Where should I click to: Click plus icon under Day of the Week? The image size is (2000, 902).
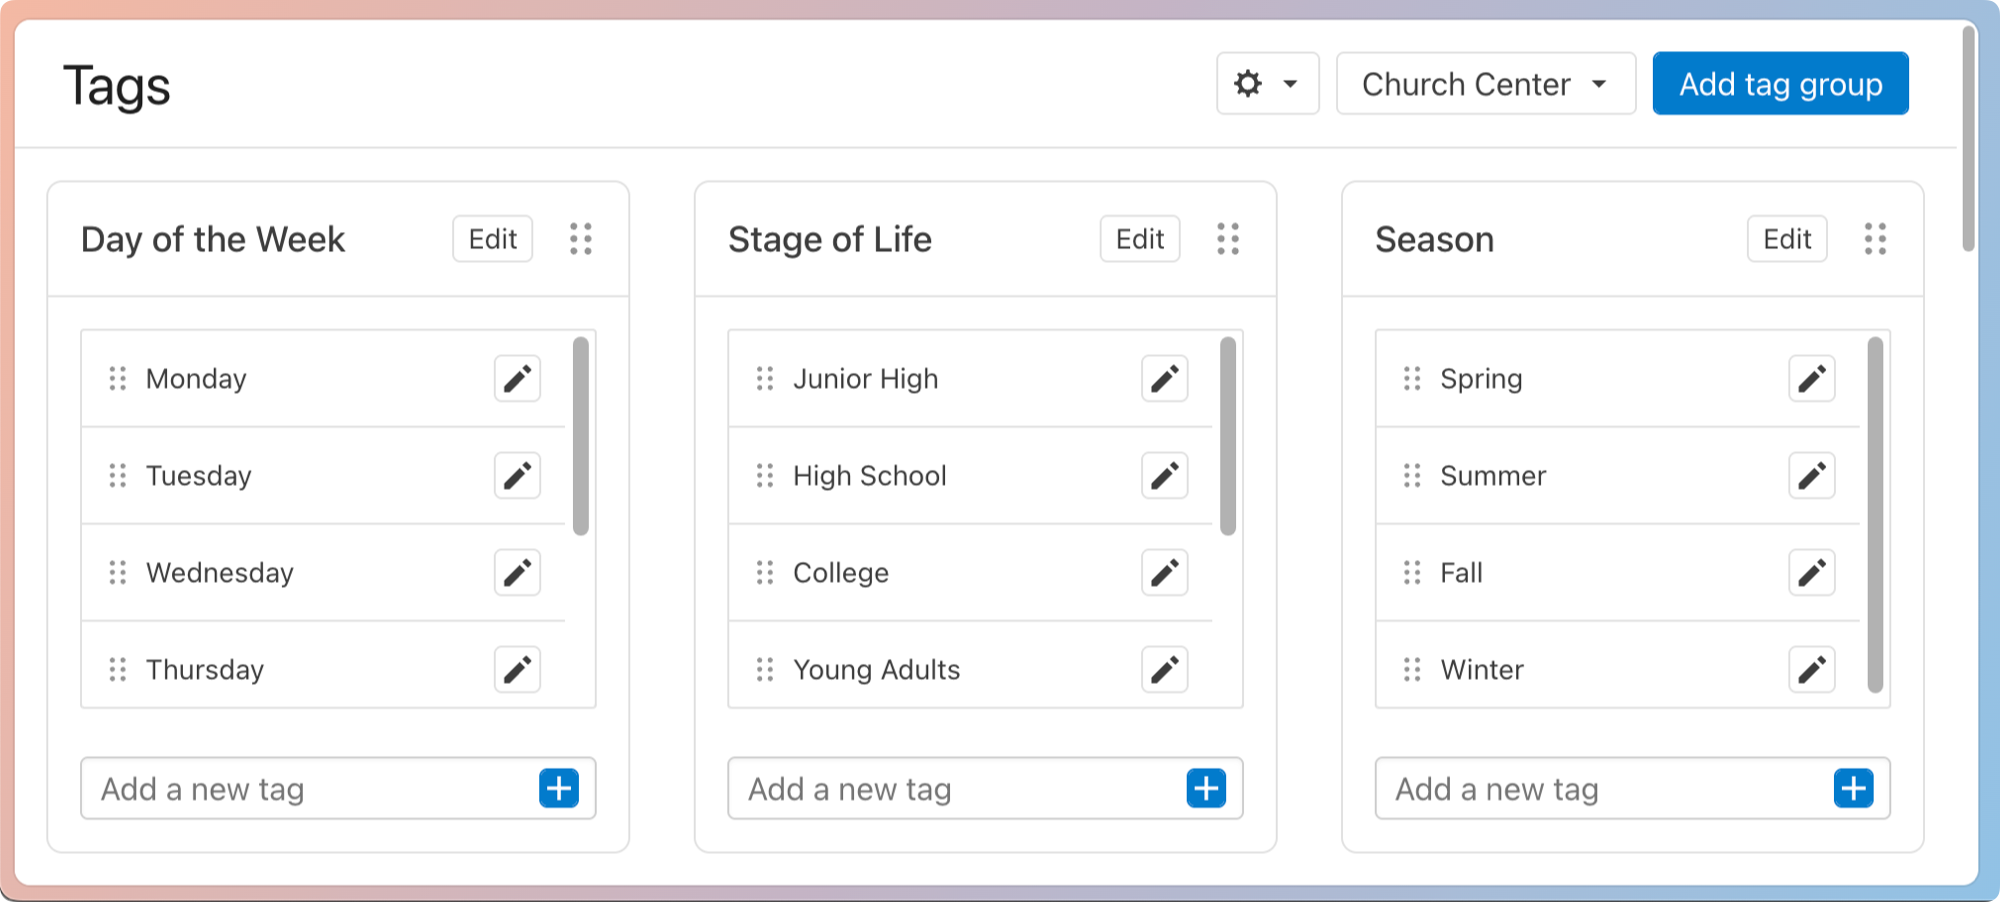[559, 788]
